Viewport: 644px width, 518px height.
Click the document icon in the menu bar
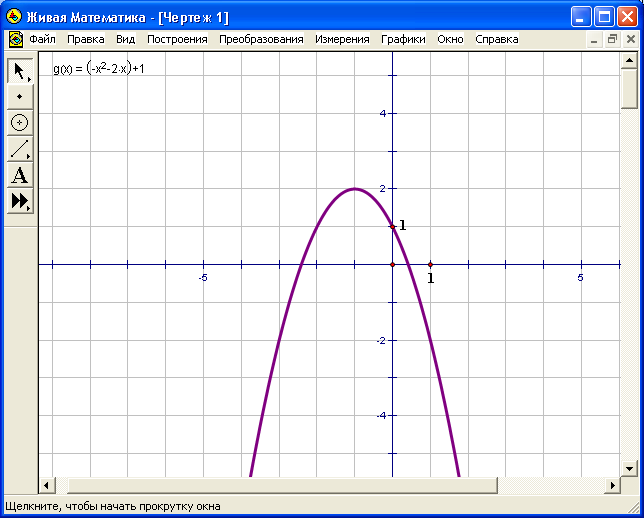pyautogui.click(x=16, y=39)
